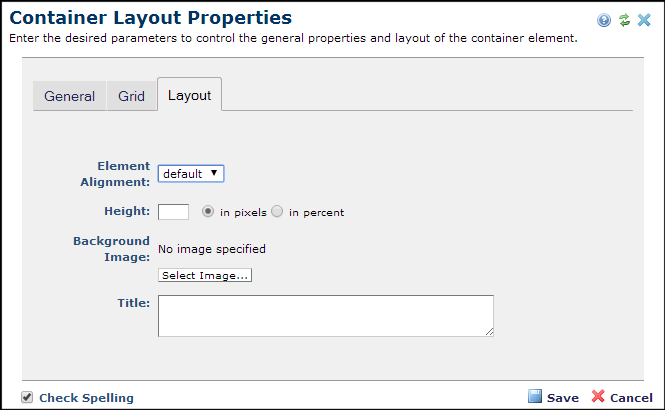
Task: Click the blue floppy disk Save icon
Action: click(535, 397)
